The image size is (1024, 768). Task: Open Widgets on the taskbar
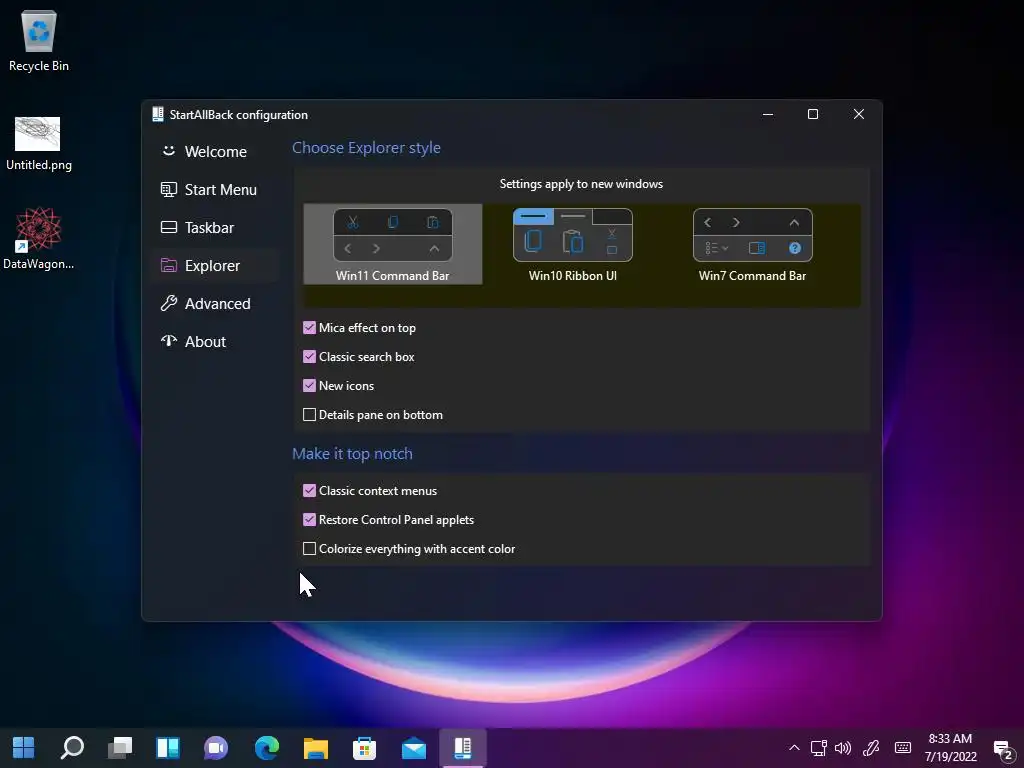[x=168, y=748]
